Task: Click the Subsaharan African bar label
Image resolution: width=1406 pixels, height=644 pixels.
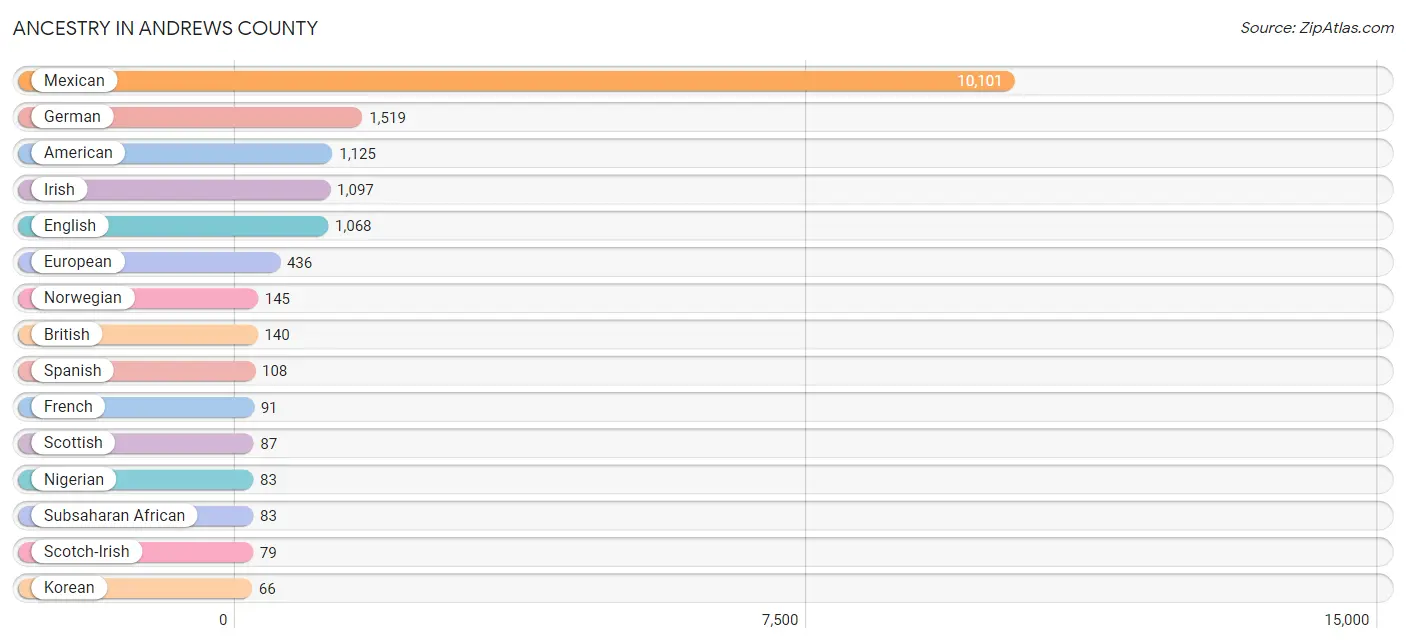Action: (x=115, y=516)
